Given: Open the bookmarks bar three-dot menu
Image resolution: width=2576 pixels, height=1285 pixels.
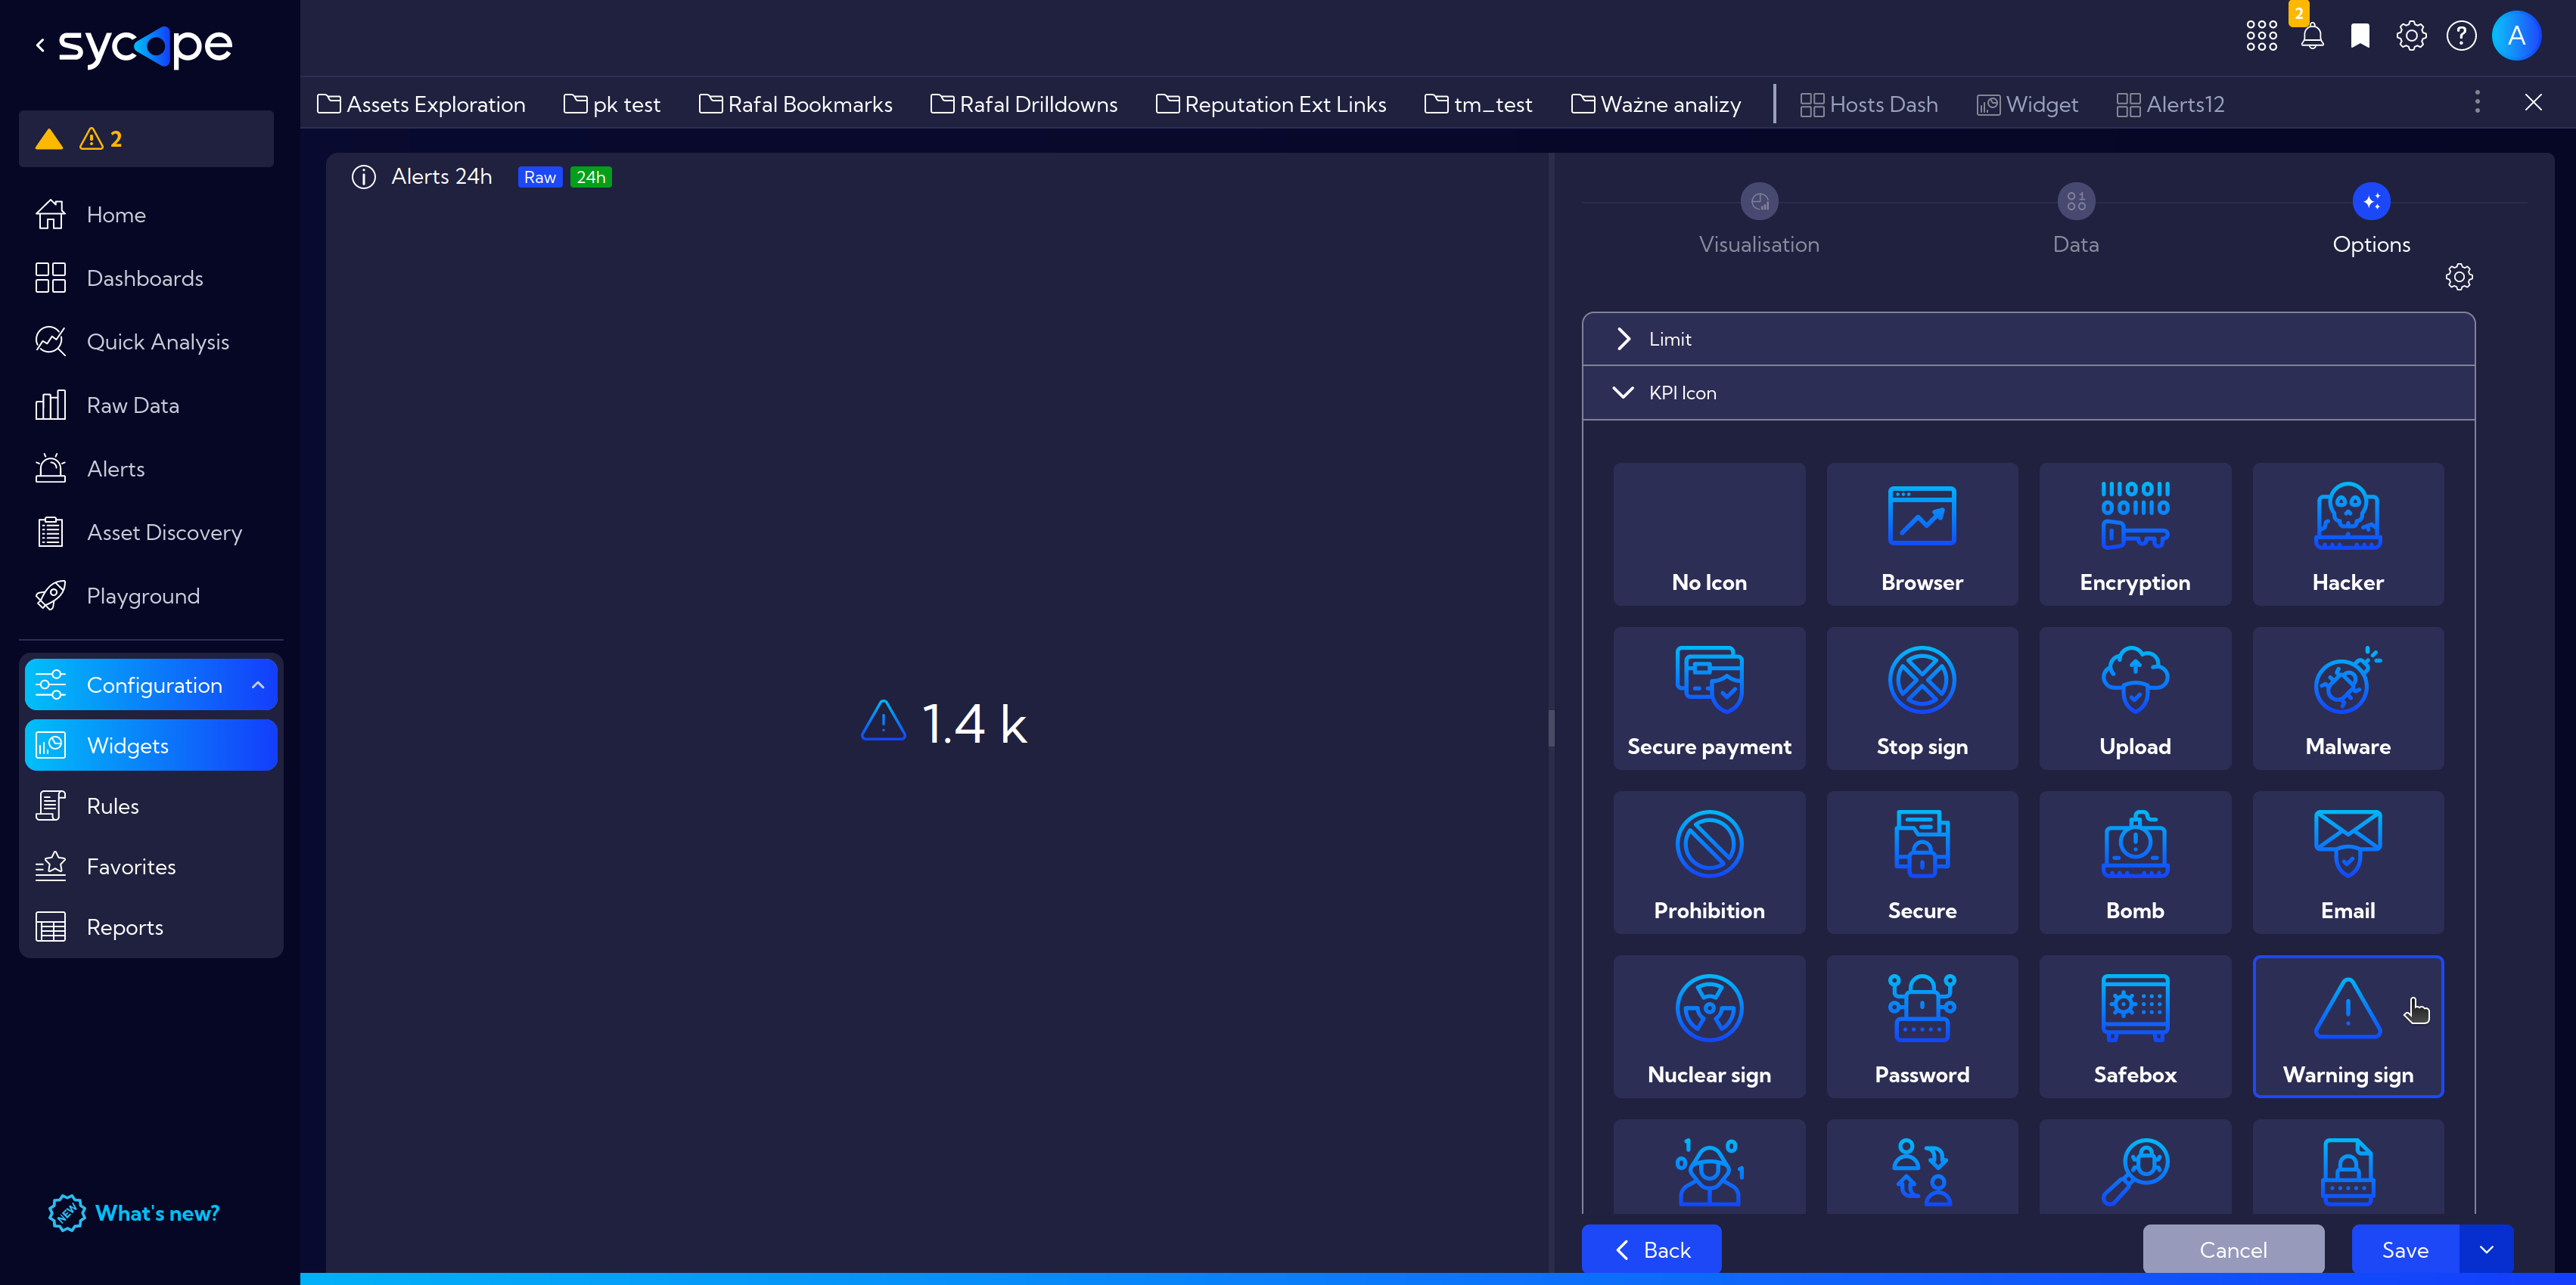Looking at the screenshot, I should (x=2476, y=102).
